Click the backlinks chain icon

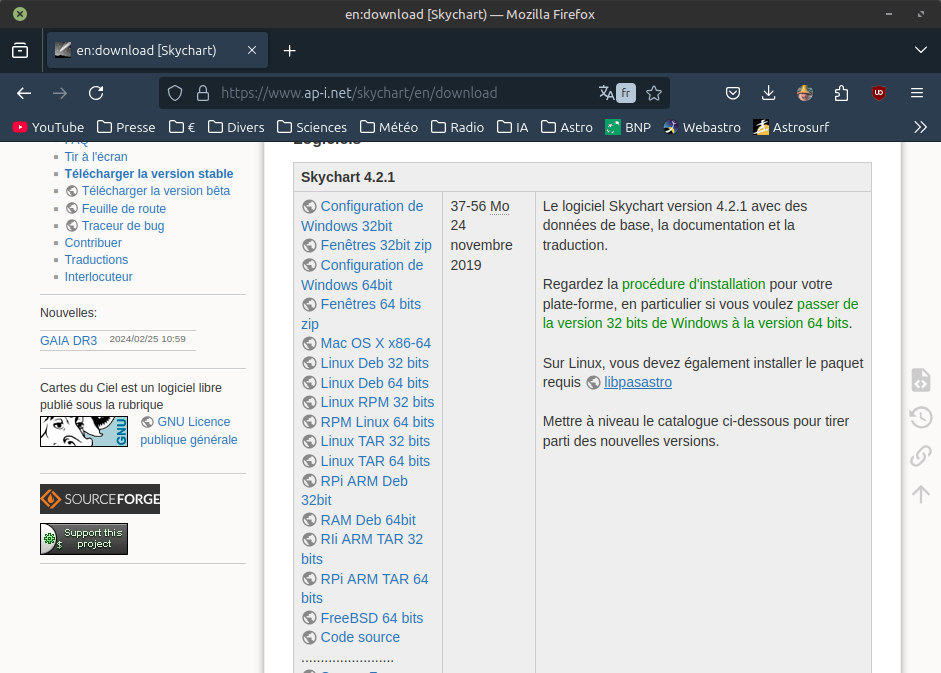(x=920, y=456)
